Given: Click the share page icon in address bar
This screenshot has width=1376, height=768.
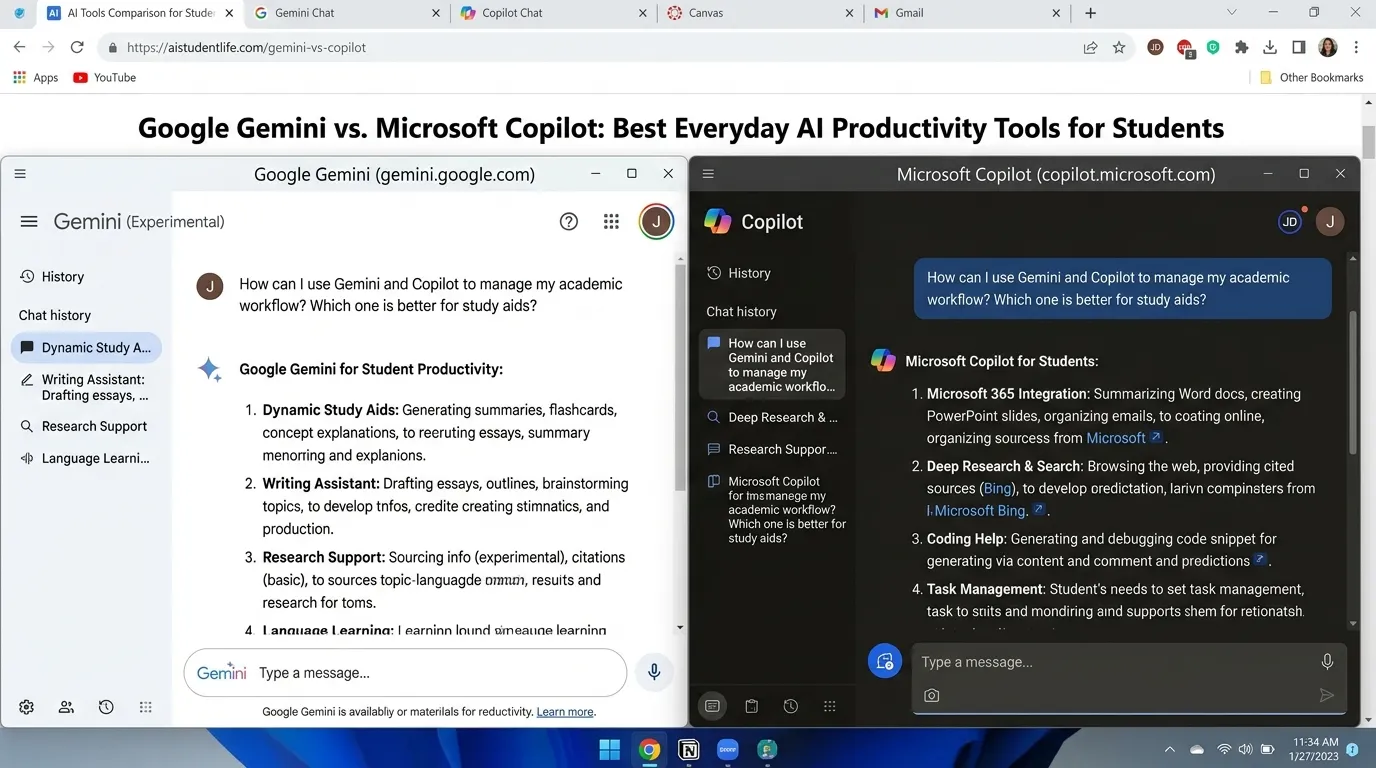Looking at the screenshot, I should pos(1090,47).
